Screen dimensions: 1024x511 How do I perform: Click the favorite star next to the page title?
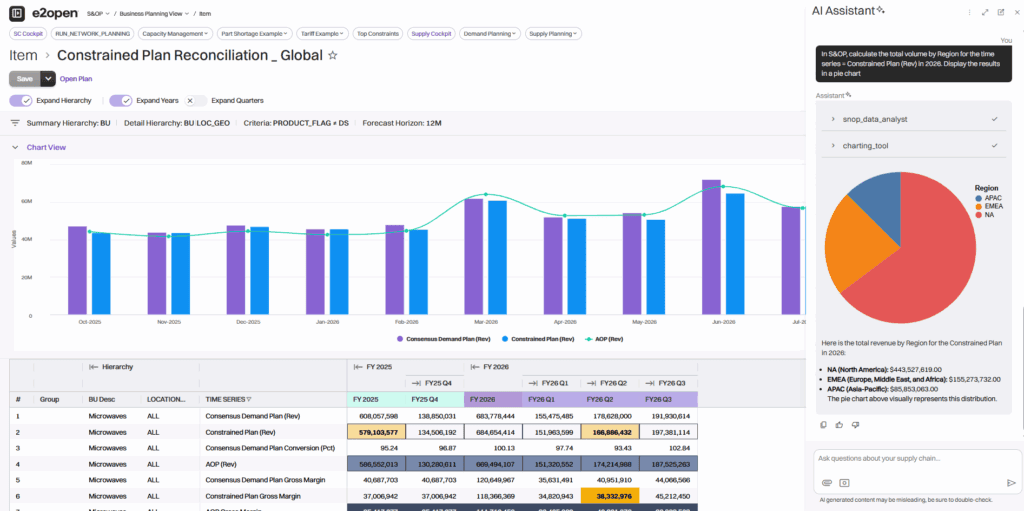point(333,56)
